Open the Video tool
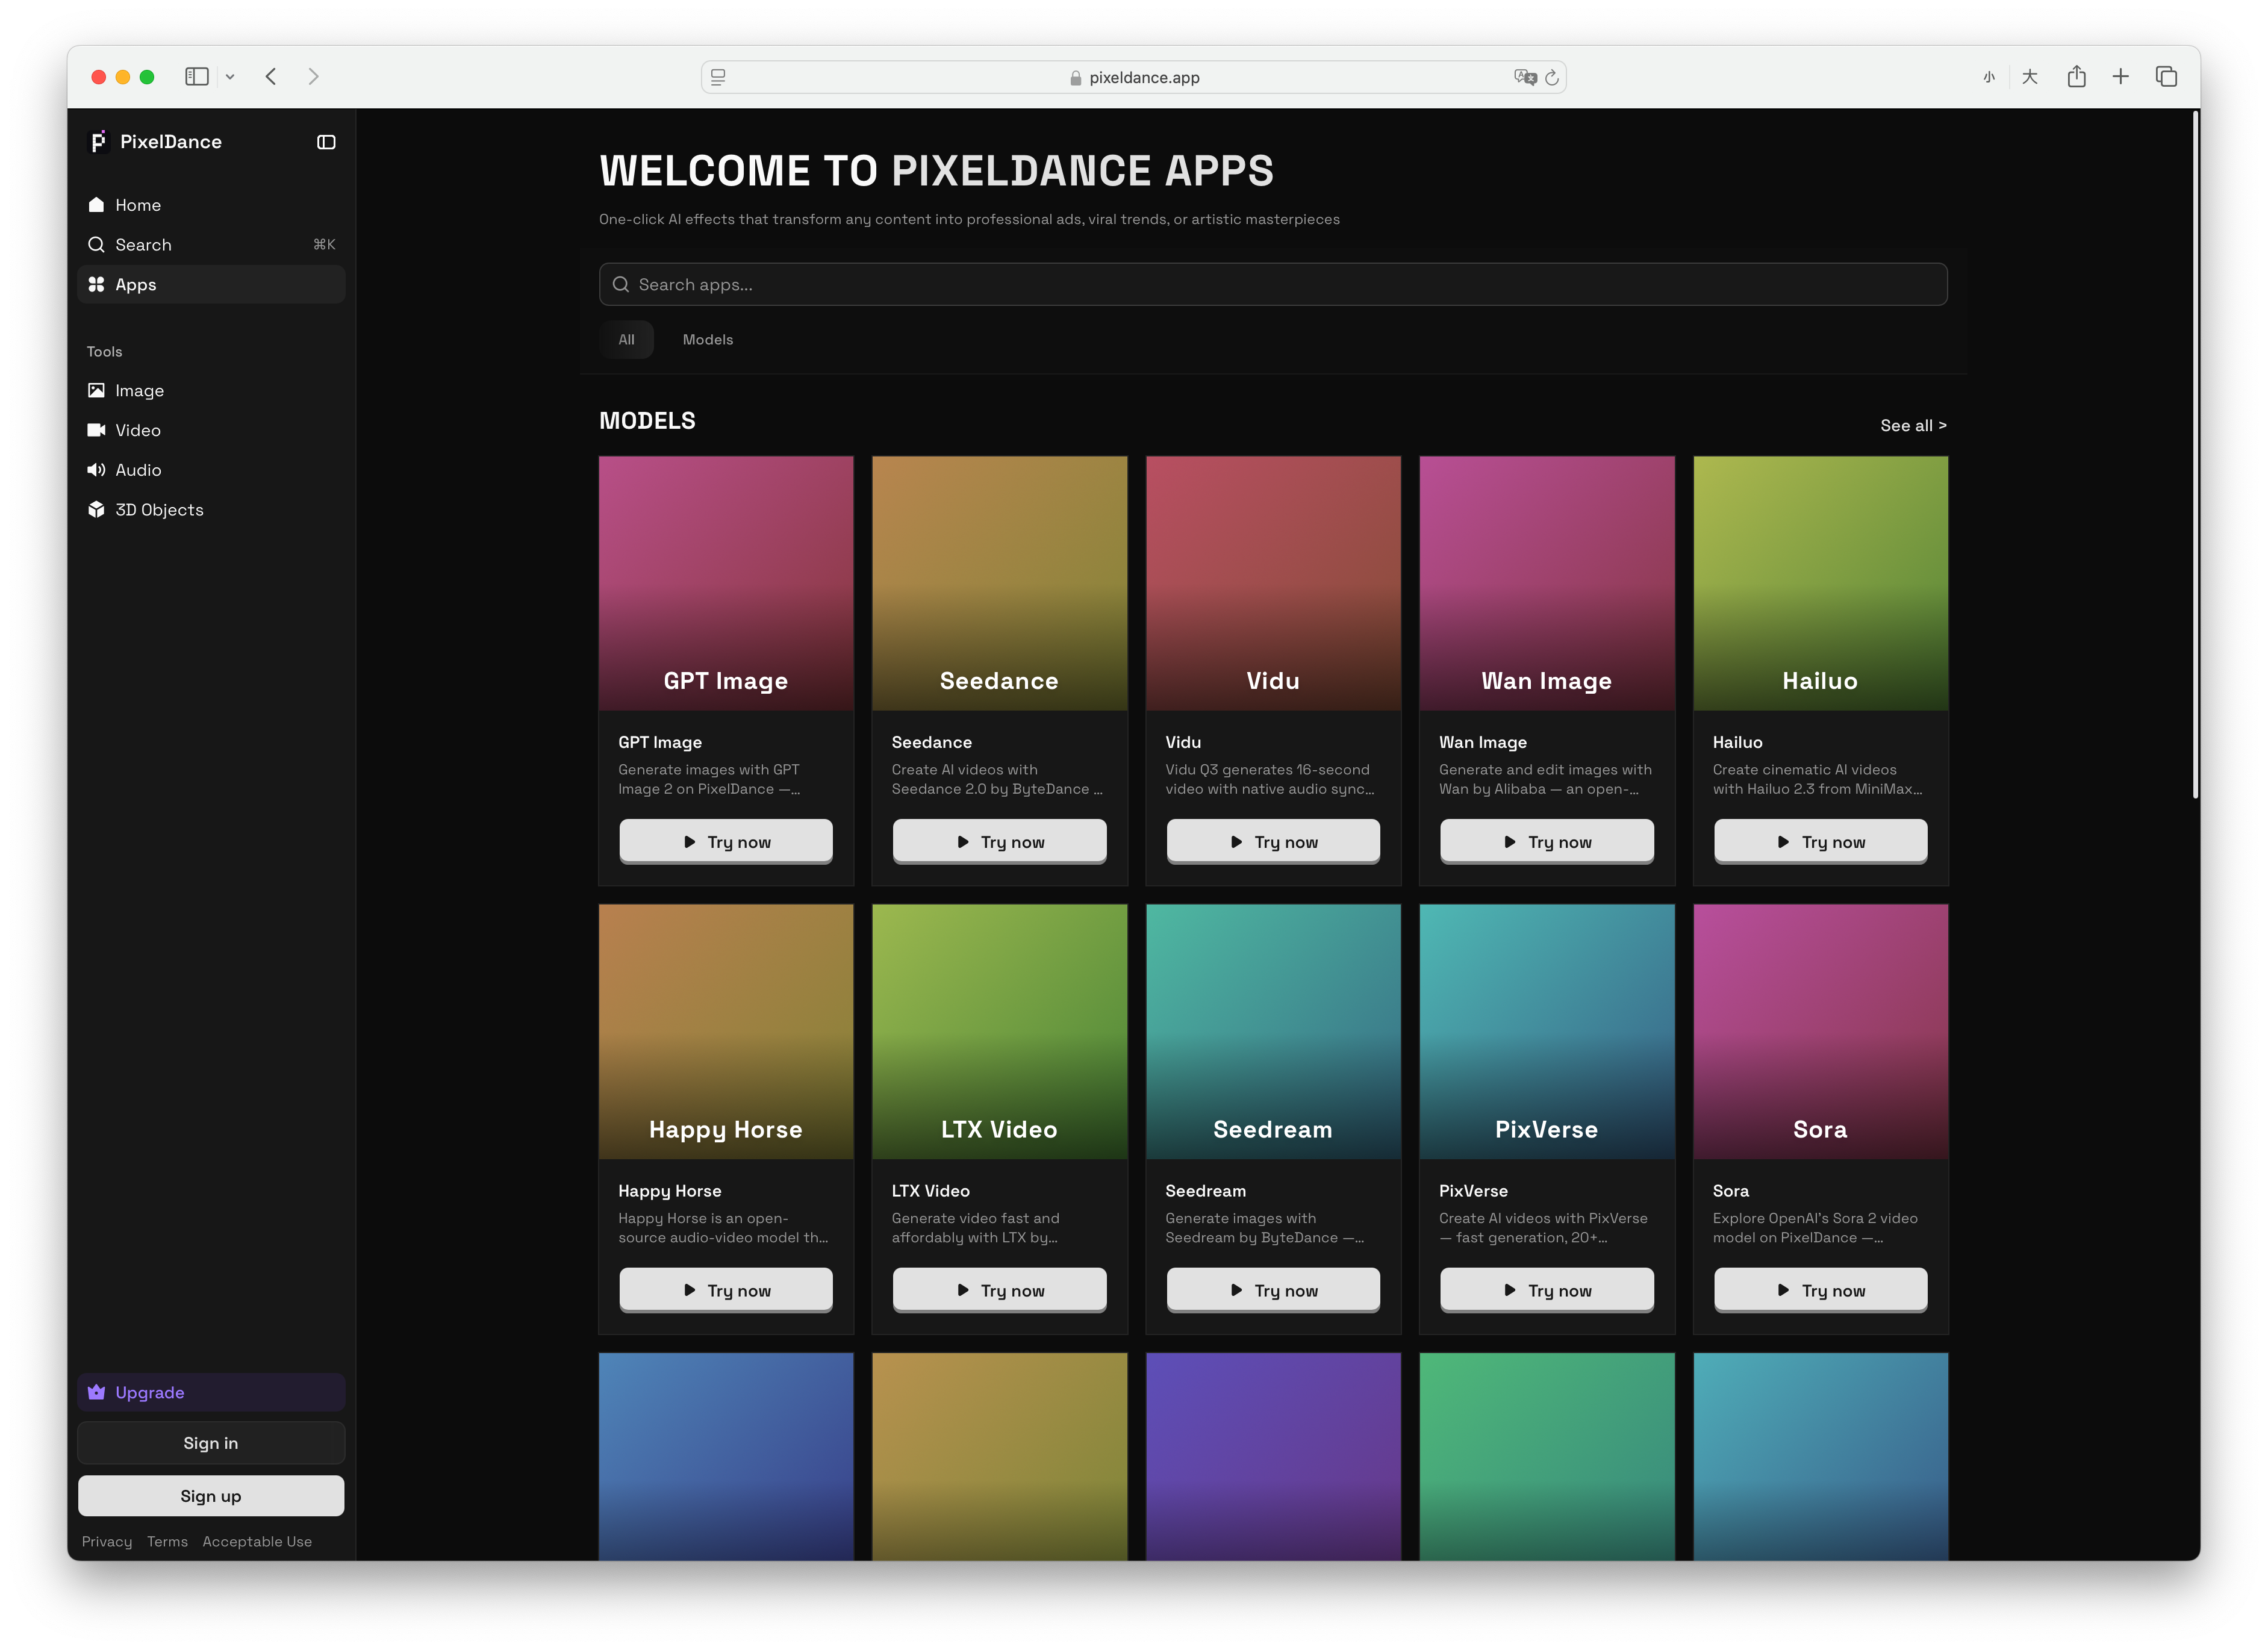This screenshot has height=1650, width=2268. [x=211, y=431]
